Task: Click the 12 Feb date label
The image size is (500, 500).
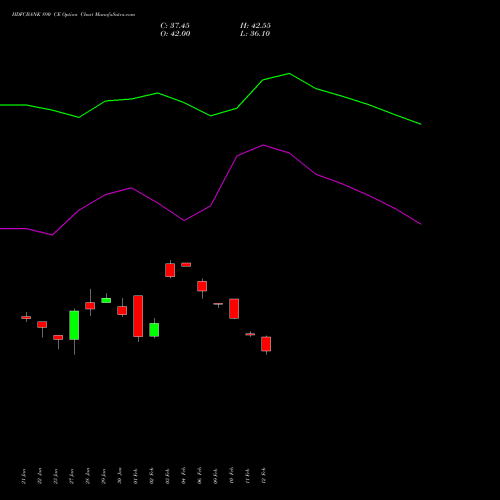Action: click(x=263, y=476)
